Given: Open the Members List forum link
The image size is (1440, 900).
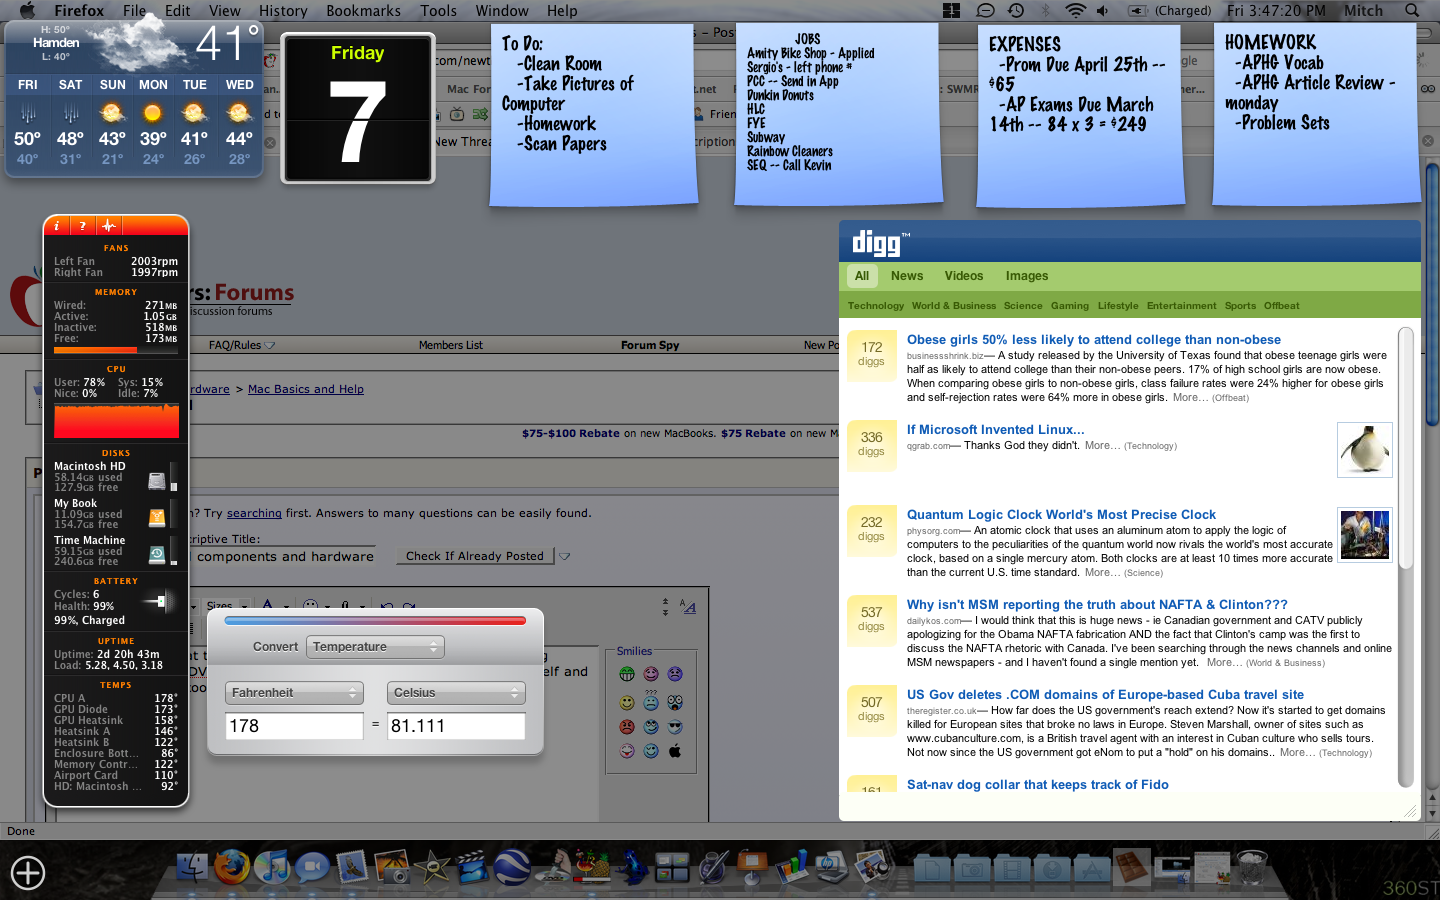Looking at the screenshot, I should [x=451, y=345].
